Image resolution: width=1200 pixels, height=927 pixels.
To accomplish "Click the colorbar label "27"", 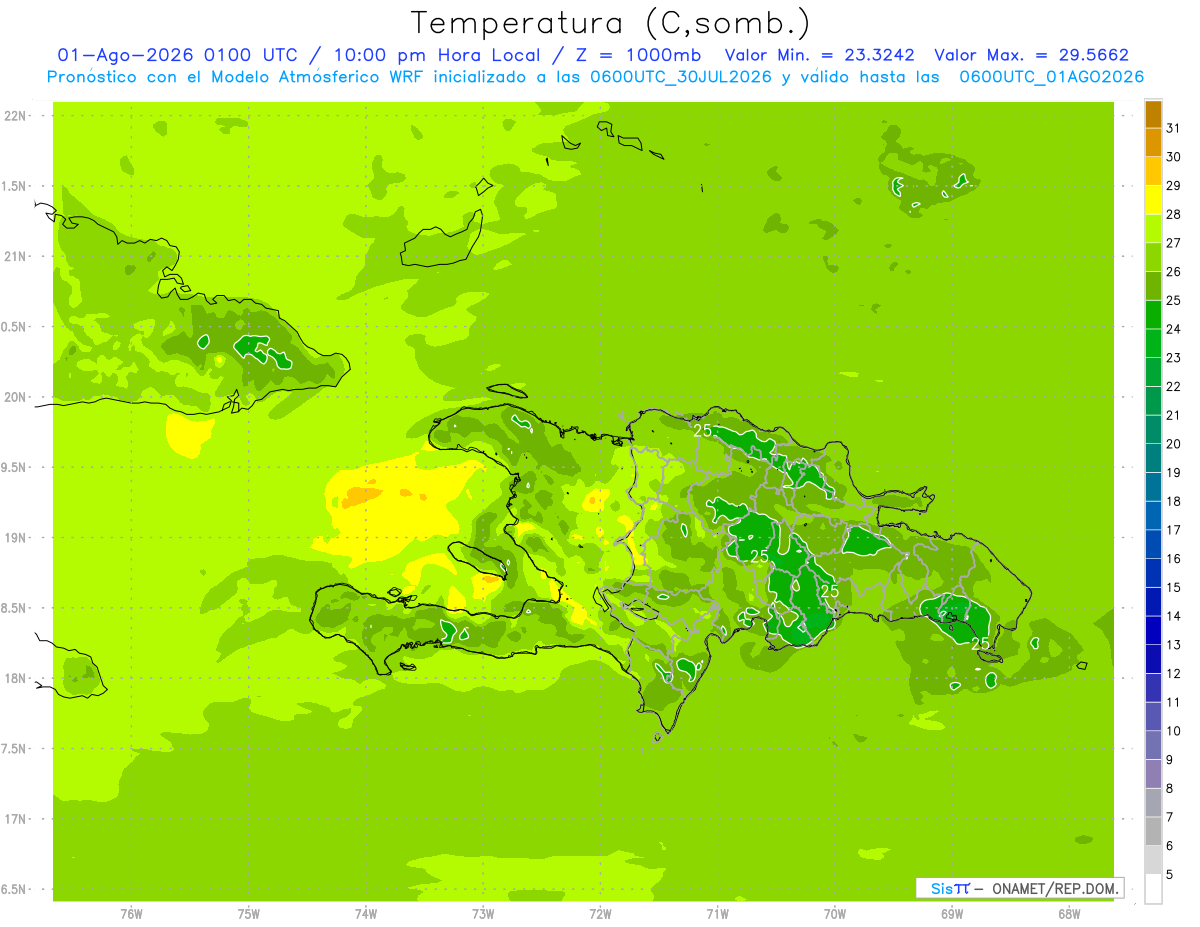I will (x=1174, y=243).
